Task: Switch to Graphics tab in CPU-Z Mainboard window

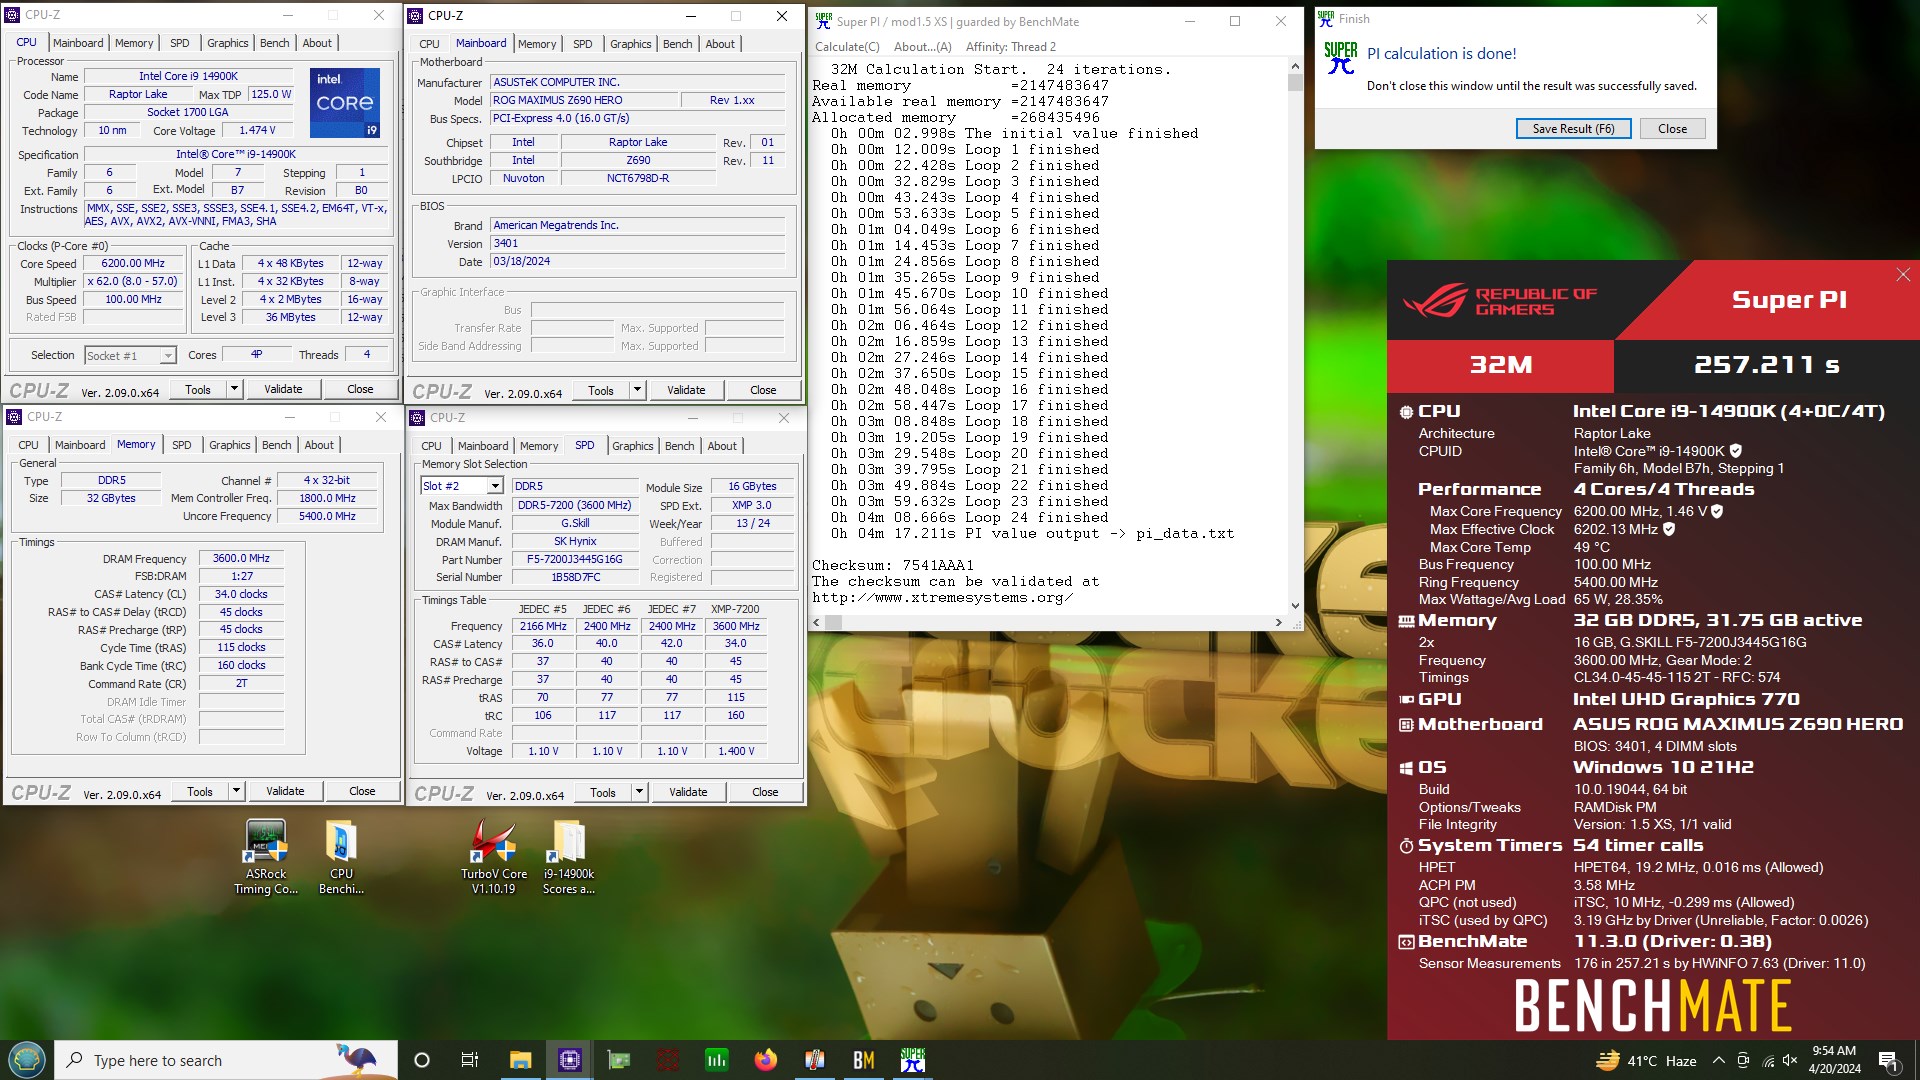Action: click(x=630, y=44)
